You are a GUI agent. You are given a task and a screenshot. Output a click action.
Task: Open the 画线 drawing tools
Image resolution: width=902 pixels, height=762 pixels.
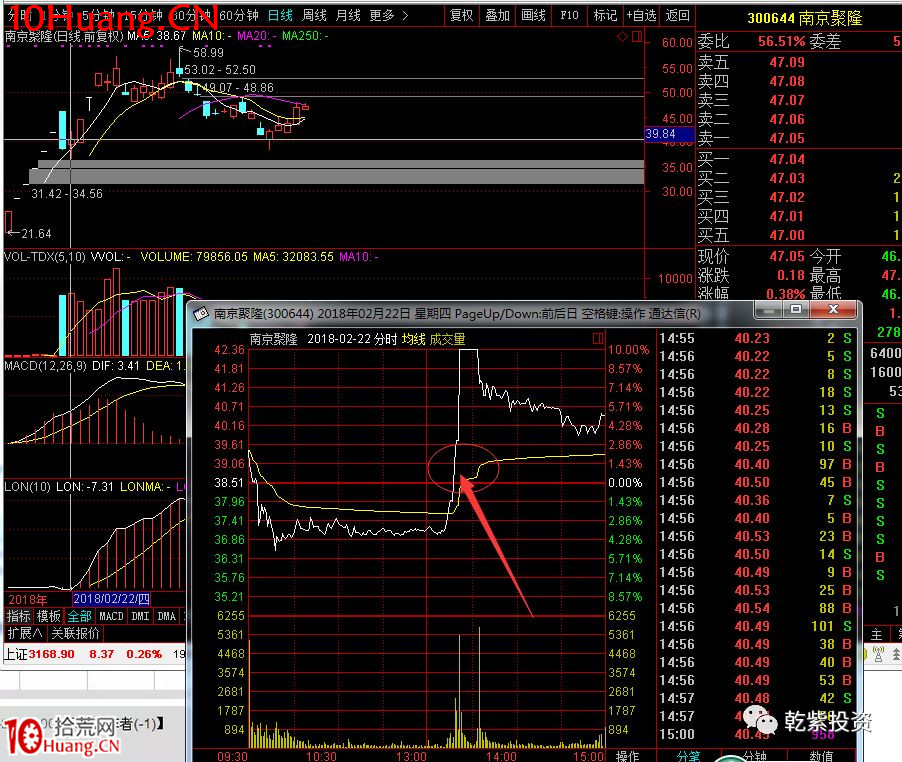[x=533, y=16]
